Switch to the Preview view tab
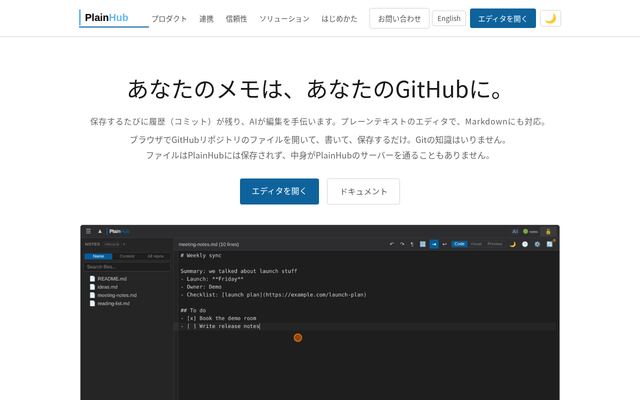This screenshot has height=400, width=640. 495,244
